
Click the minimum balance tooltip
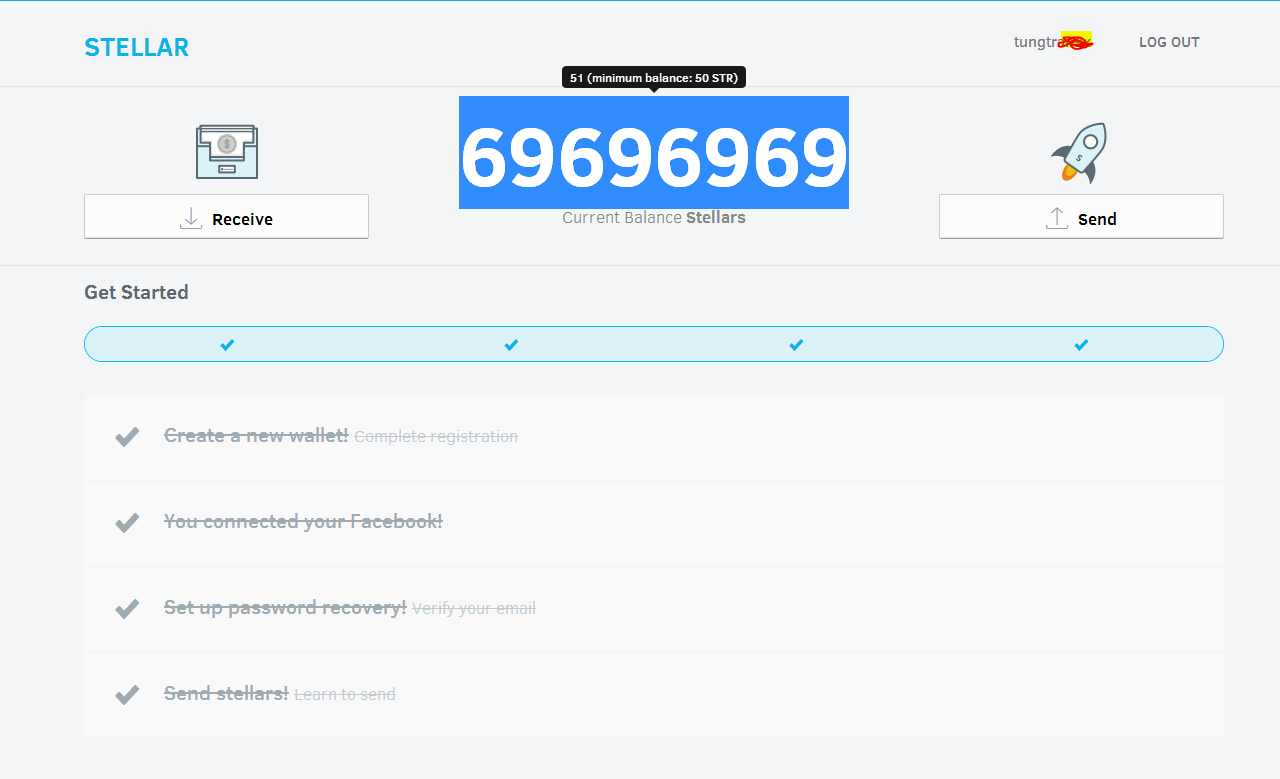[x=654, y=78]
